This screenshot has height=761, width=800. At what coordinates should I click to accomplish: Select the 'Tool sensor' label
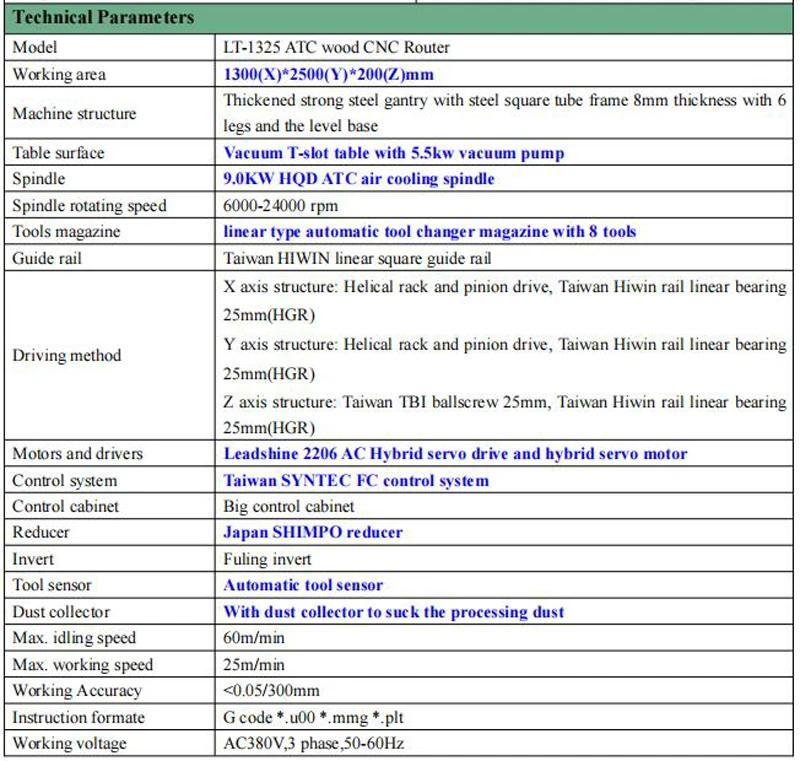[52, 585]
